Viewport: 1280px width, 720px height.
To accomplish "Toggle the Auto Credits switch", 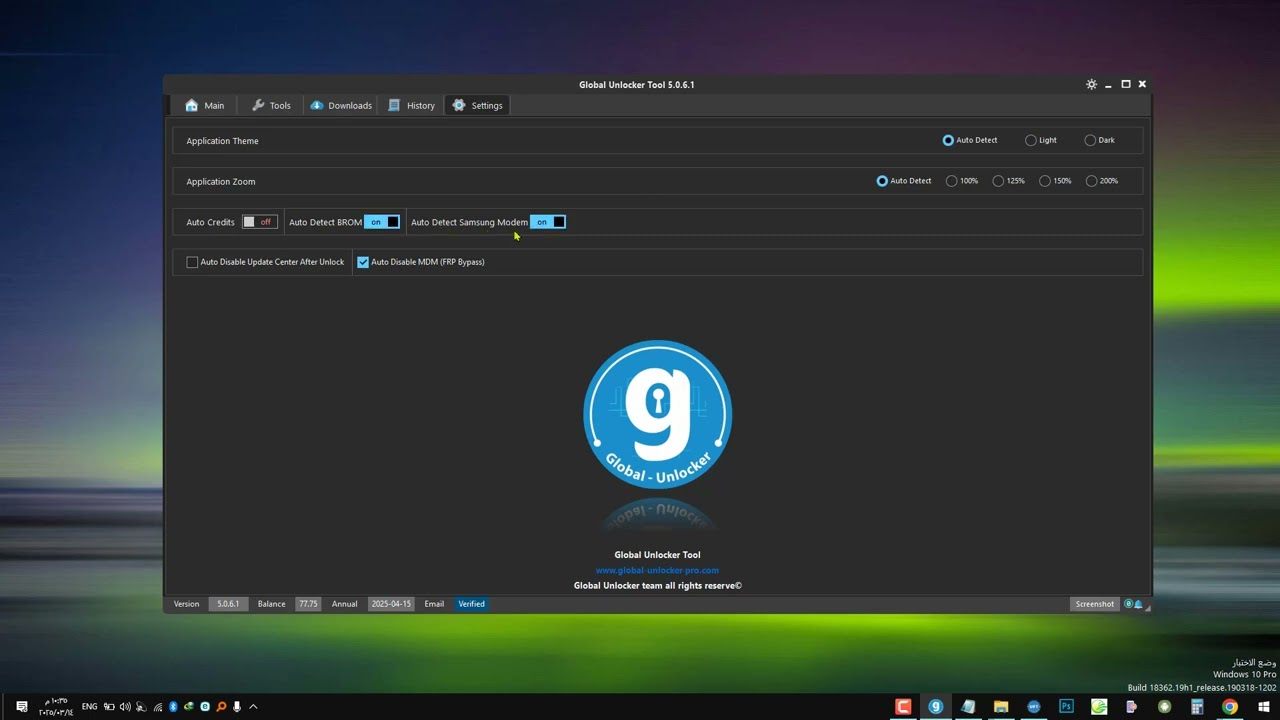I will click(259, 222).
